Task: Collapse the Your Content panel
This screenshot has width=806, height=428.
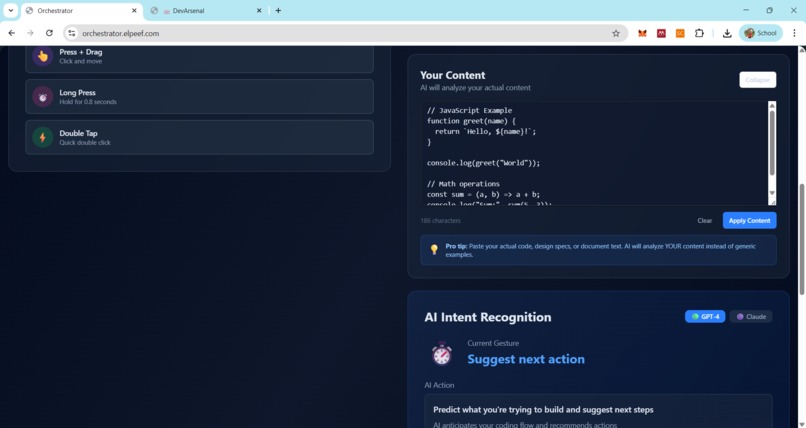Action: [757, 80]
